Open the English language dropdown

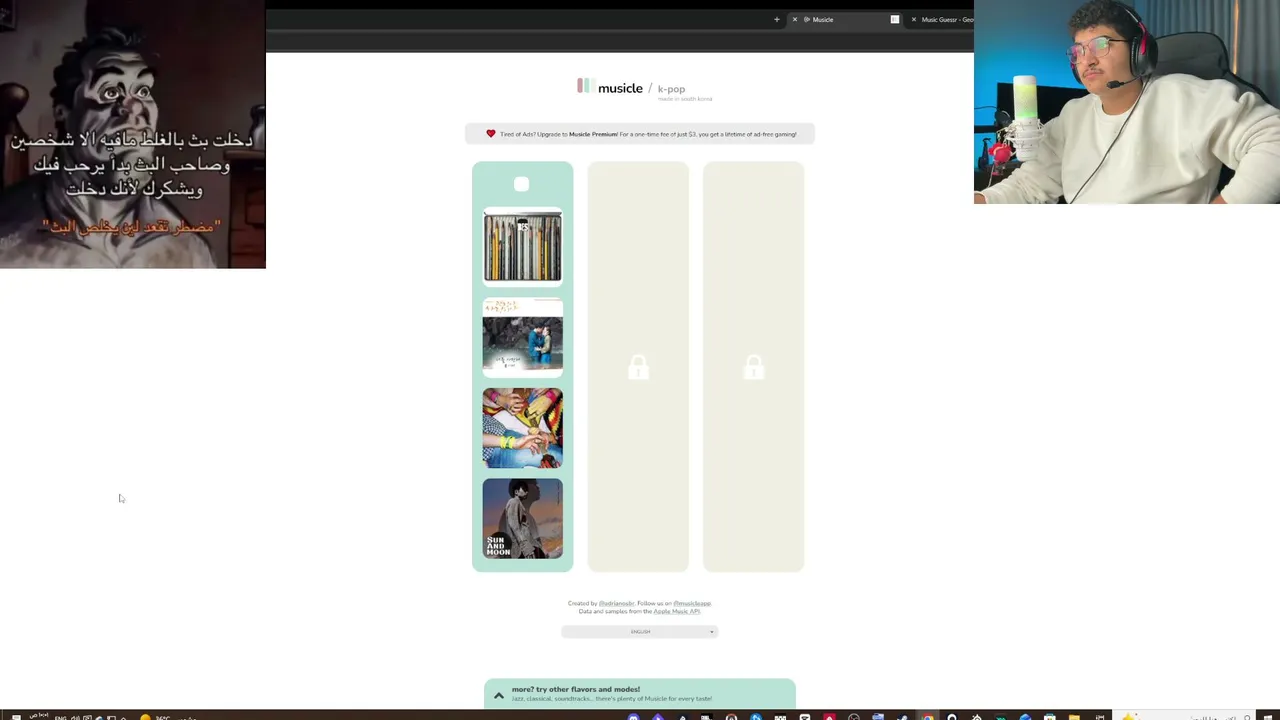[x=640, y=632]
